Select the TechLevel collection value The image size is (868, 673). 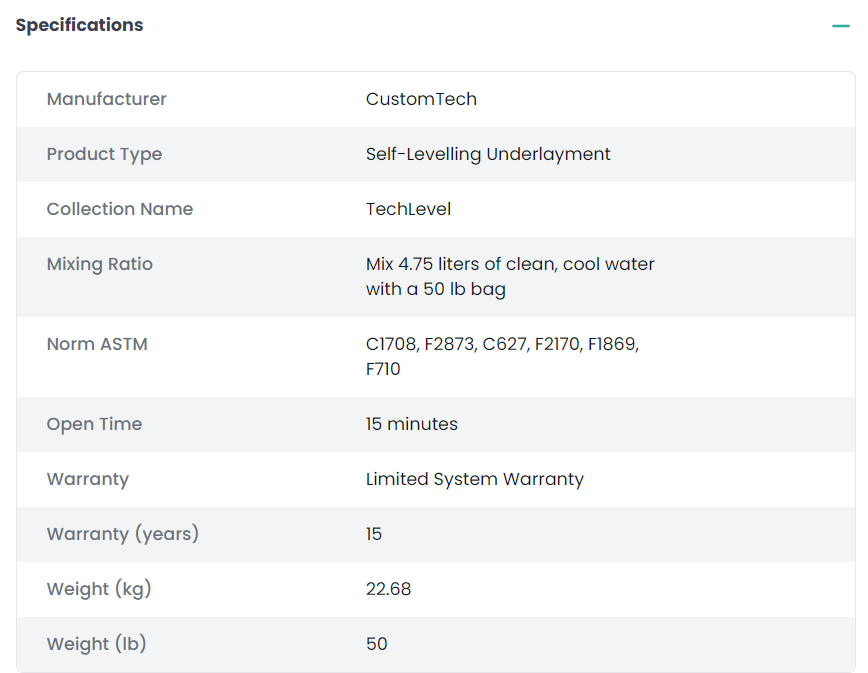pyautogui.click(x=408, y=209)
